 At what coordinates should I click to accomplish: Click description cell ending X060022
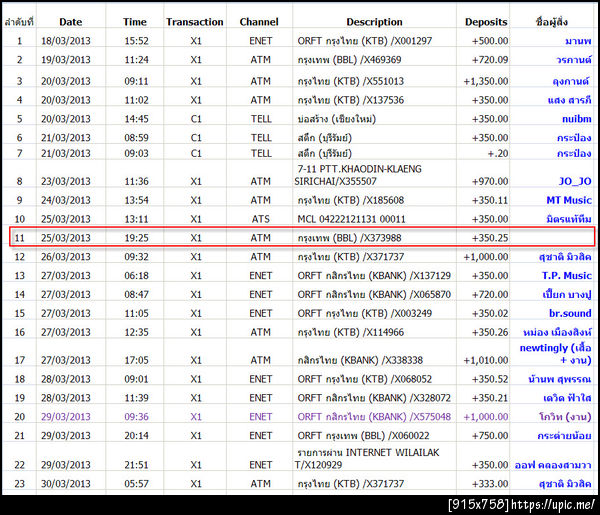coord(363,435)
